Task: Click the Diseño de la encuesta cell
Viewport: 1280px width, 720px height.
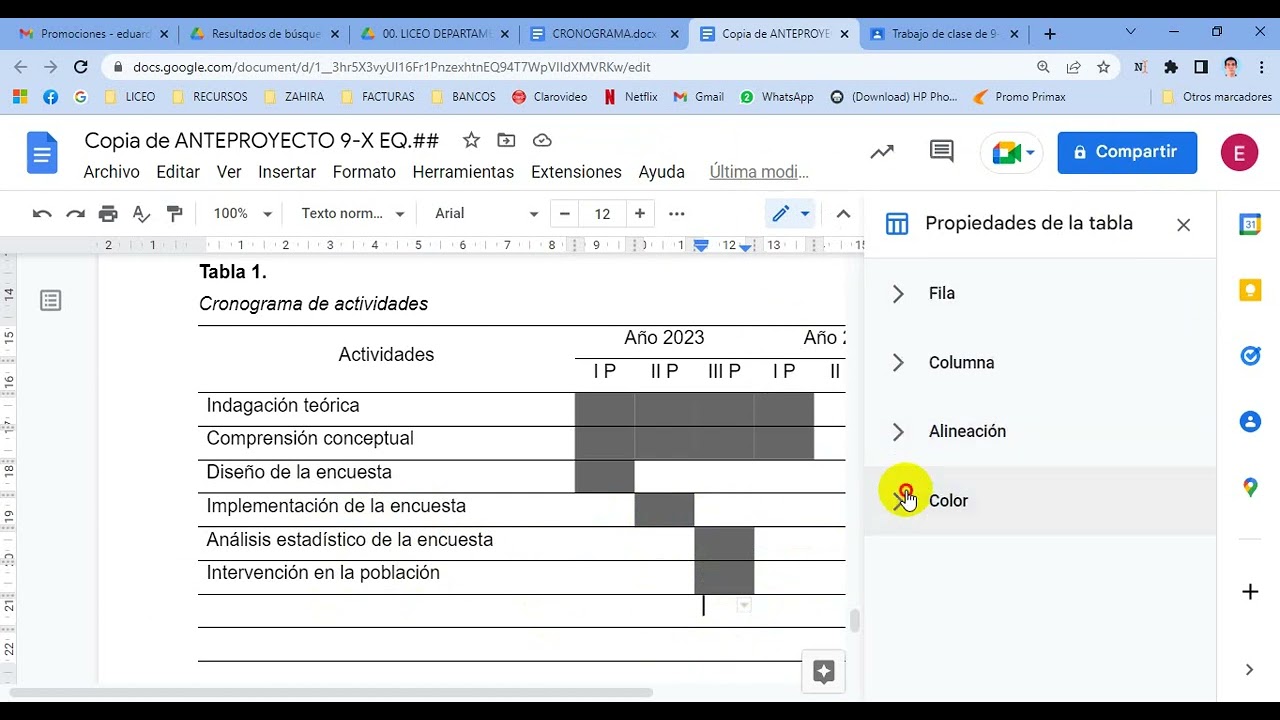Action: (x=386, y=476)
